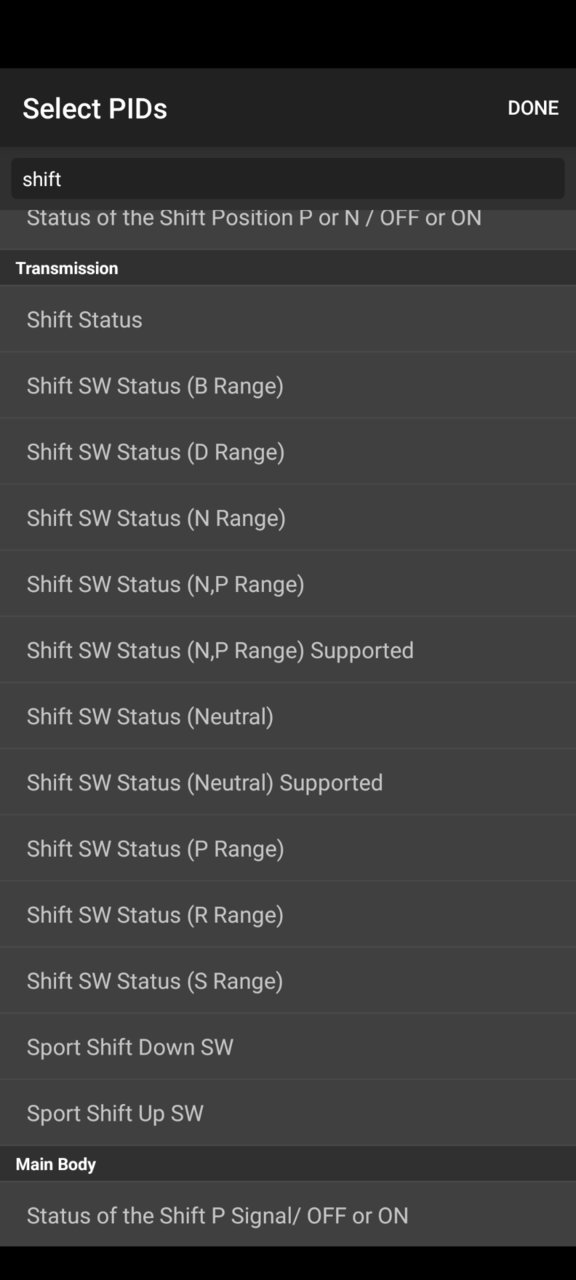Select Sport Shift Up SW
The width and height of the screenshot is (576, 1280).
(x=288, y=1113)
